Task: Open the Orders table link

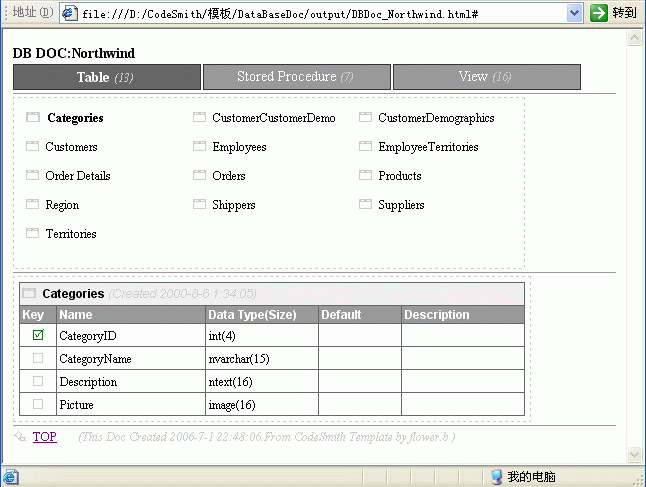Action: coord(229,176)
